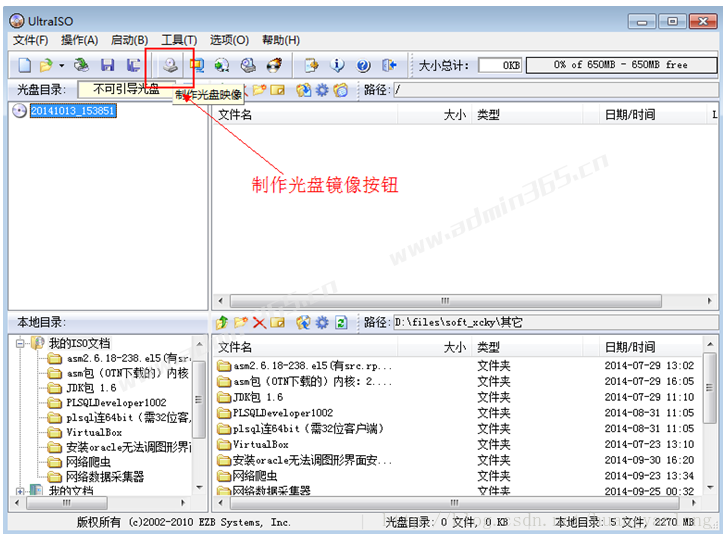
Task: Open the 启动(B) menu
Action: (130, 40)
